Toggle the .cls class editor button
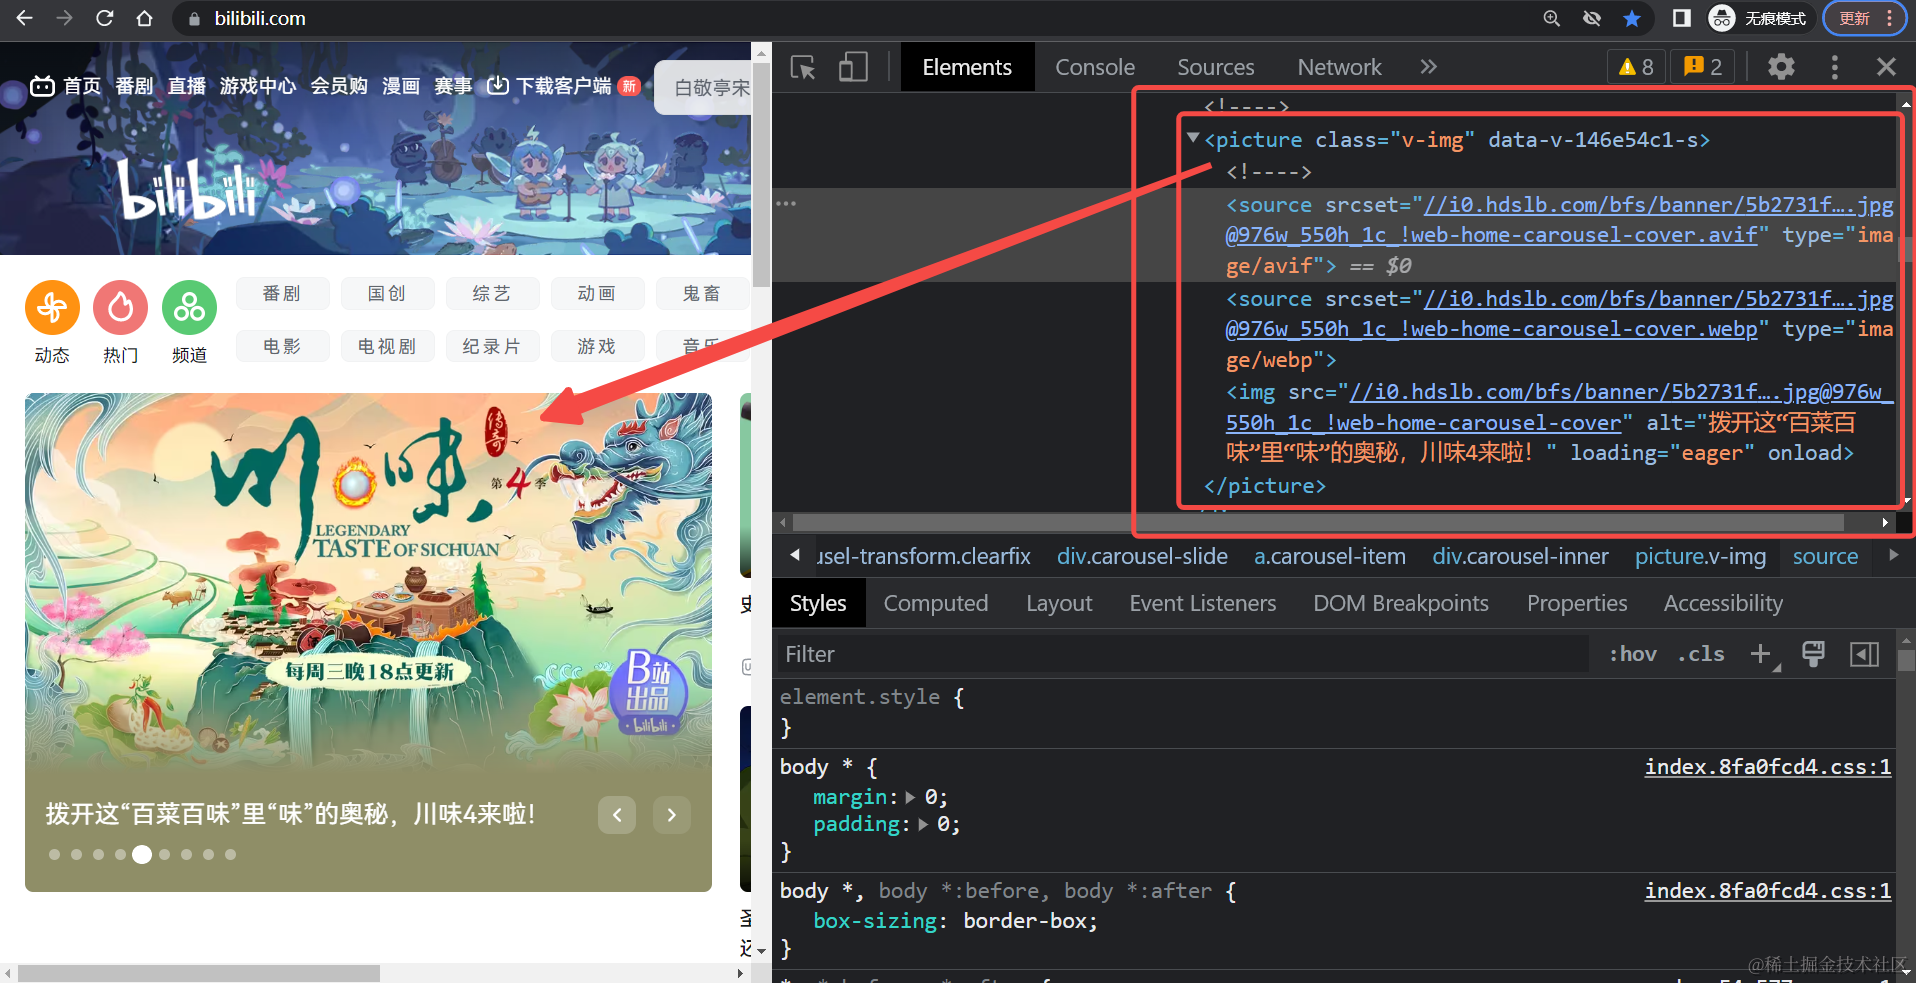The width and height of the screenshot is (1916, 983). coord(1701,654)
